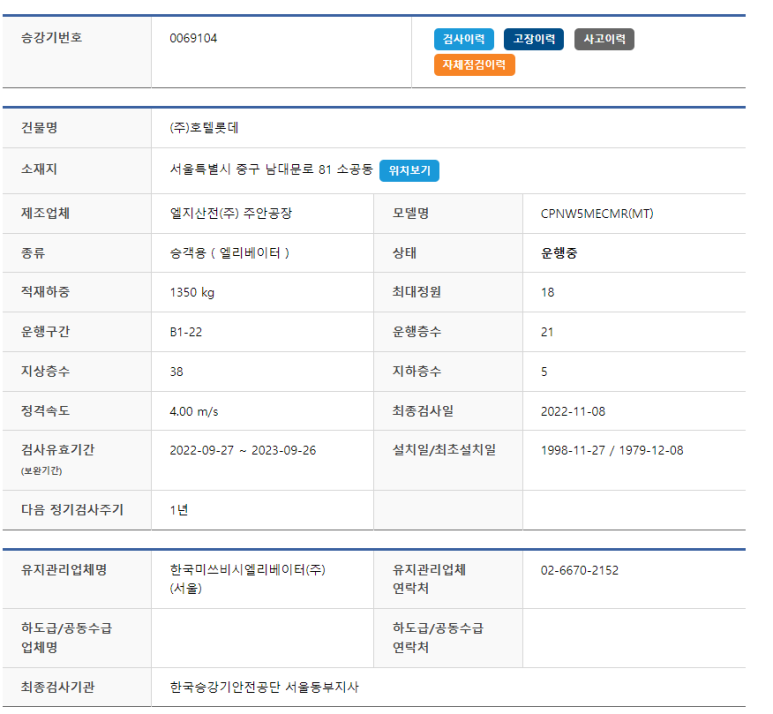Viewport: 773px width, 714px height.
Task: Click the 모델명 label
Action: 410,214
